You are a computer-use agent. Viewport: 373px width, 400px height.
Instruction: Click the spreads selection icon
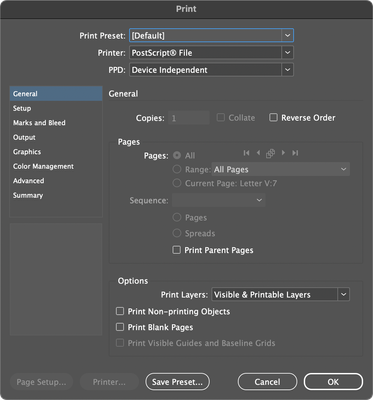[x=270, y=153]
